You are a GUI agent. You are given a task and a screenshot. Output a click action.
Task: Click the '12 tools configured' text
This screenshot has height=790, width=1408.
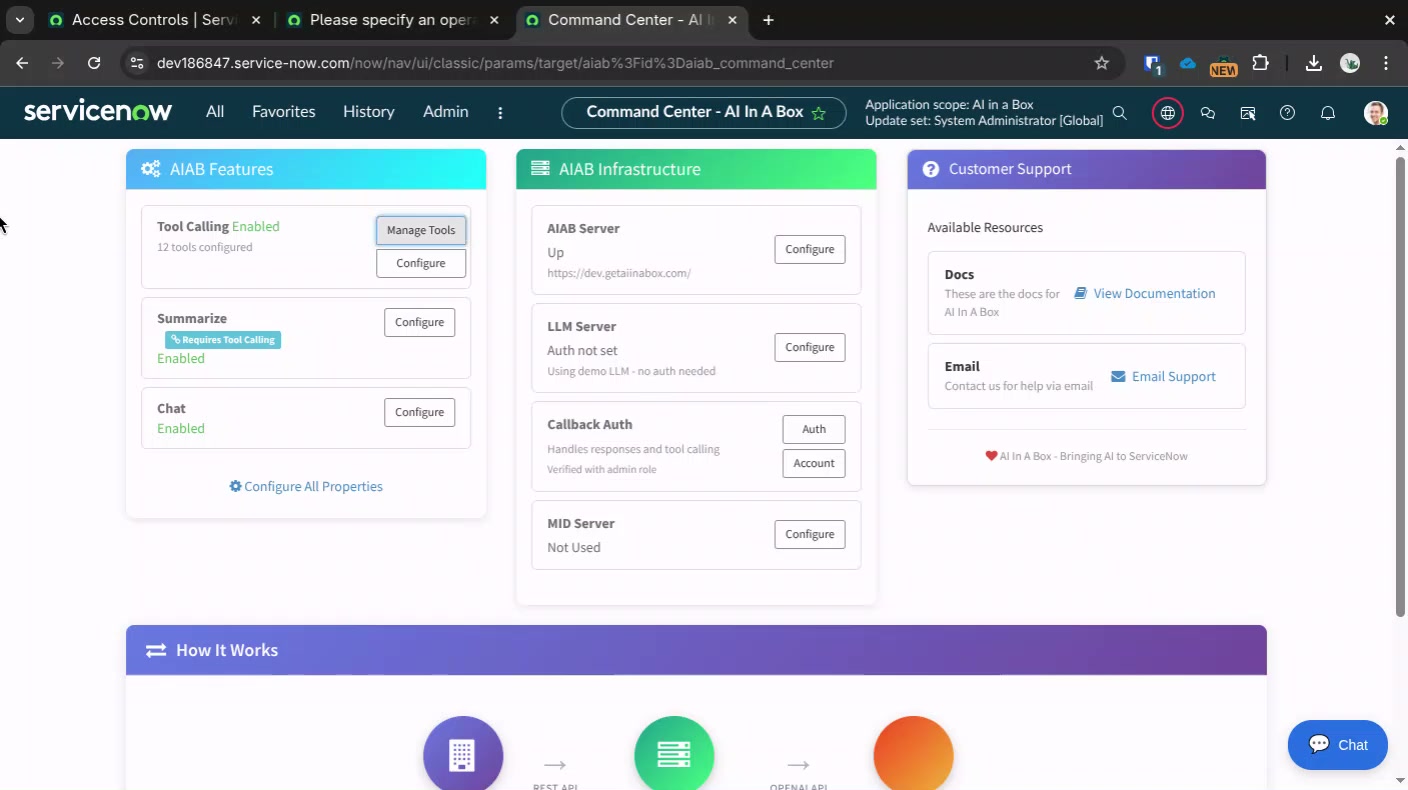click(205, 247)
